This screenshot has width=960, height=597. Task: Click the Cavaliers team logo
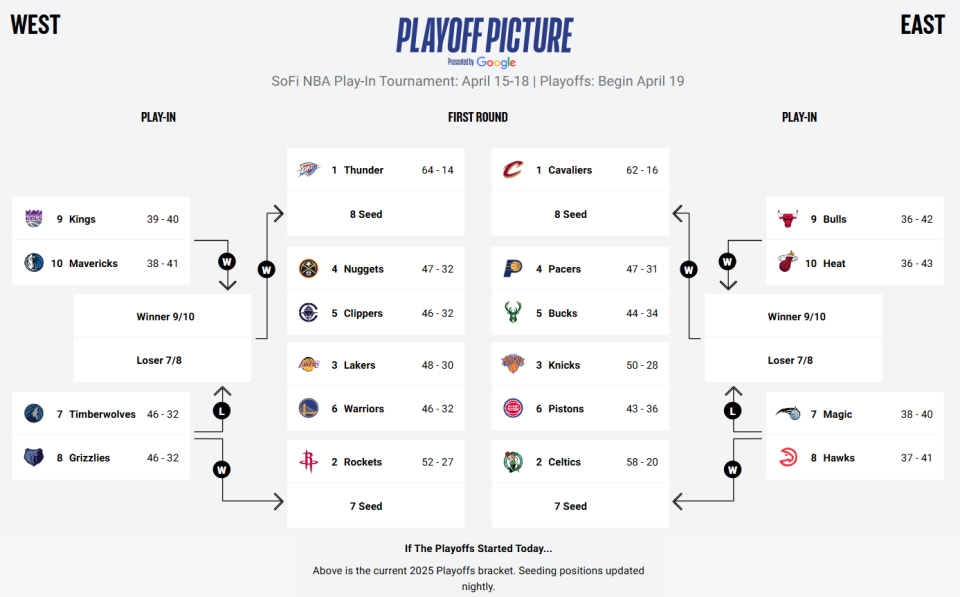[x=513, y=170]
